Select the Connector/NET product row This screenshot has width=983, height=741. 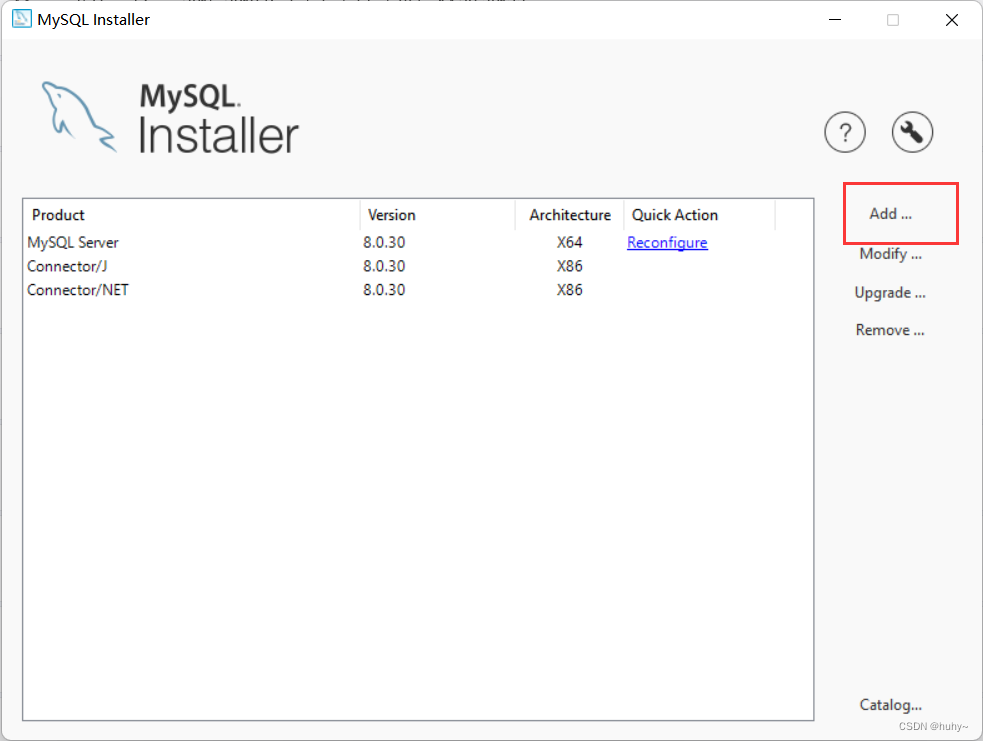pyautogui.click(x=418, y=290)
